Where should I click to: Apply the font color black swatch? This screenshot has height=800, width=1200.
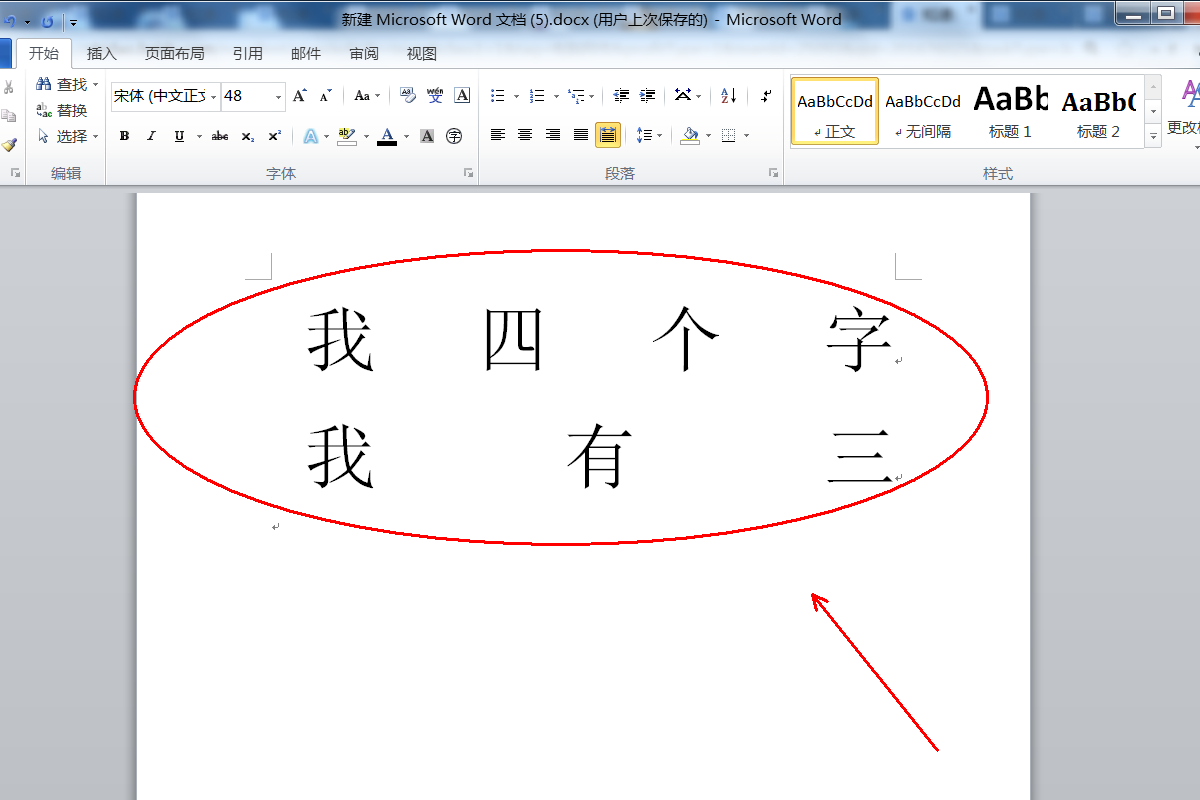coord(387,136)
